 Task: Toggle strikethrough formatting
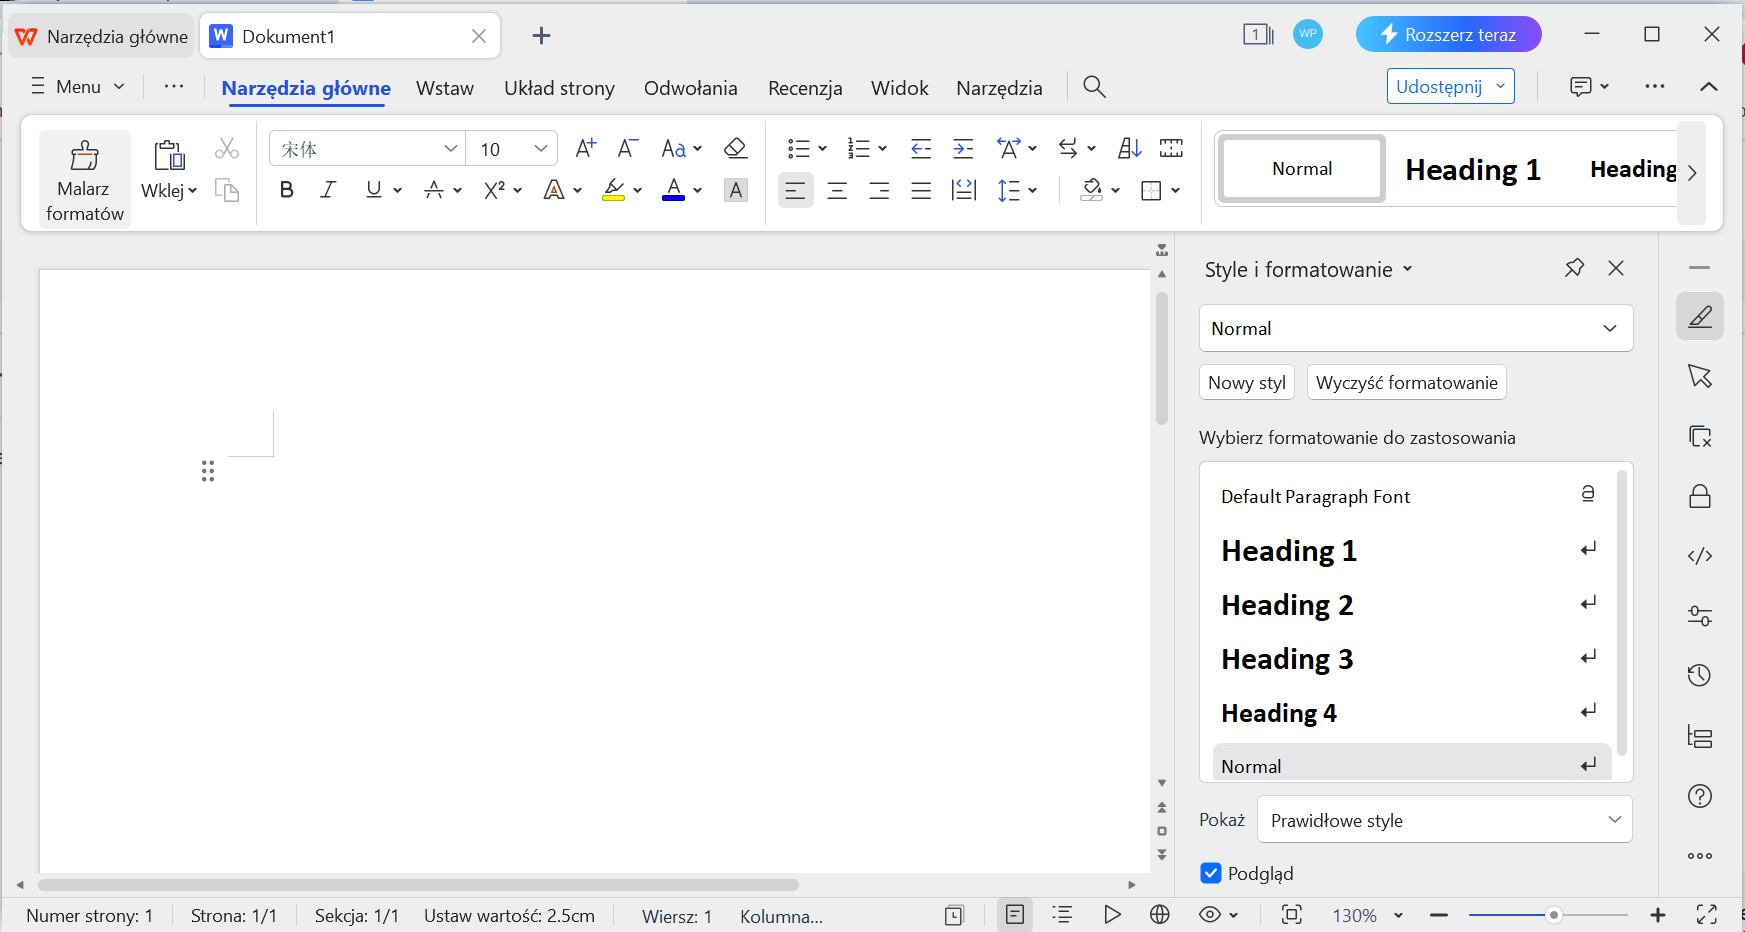click(x=434, y=190)
